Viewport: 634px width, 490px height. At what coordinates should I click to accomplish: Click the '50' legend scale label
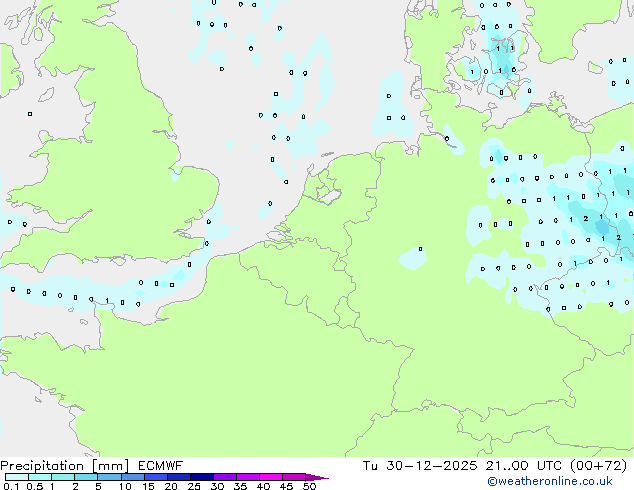310,486
